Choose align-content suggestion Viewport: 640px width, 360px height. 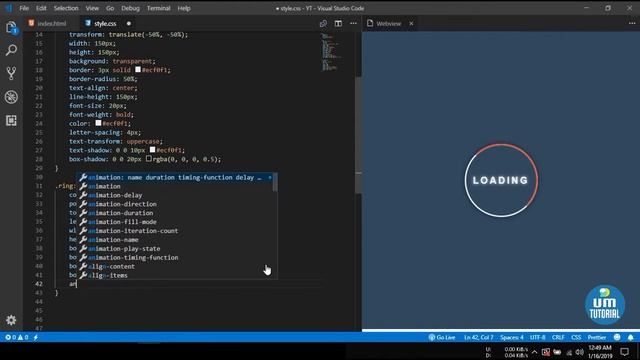175,267
